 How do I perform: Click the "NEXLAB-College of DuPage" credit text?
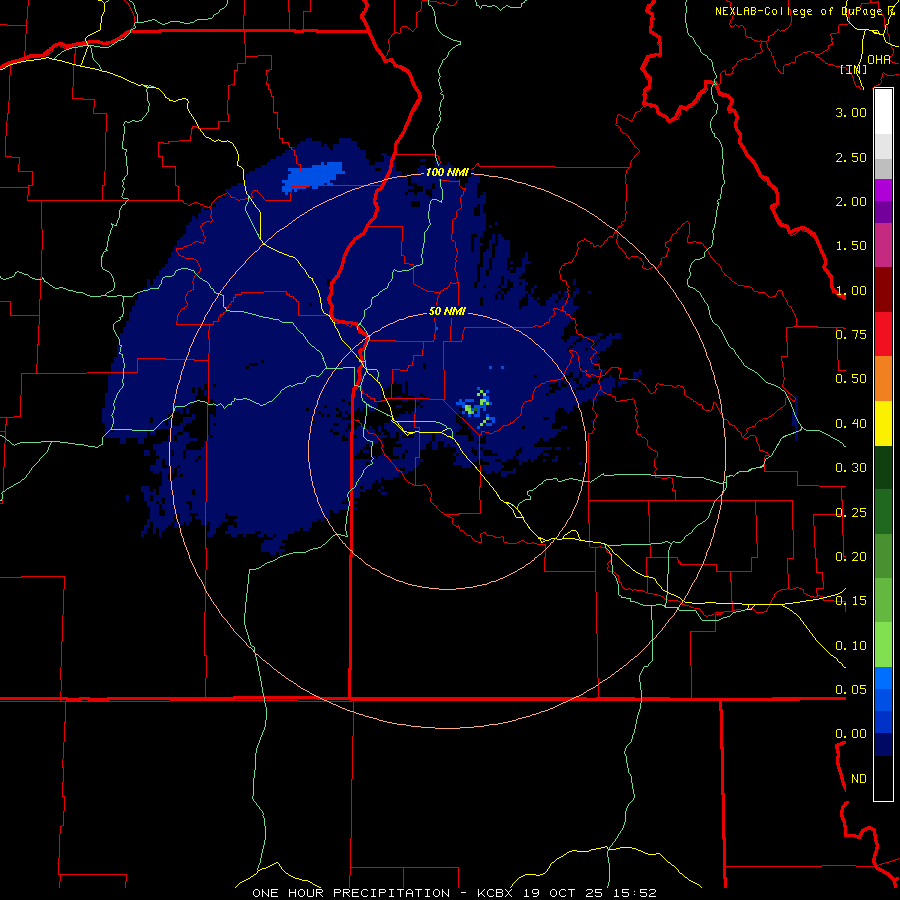coord(801,11)
